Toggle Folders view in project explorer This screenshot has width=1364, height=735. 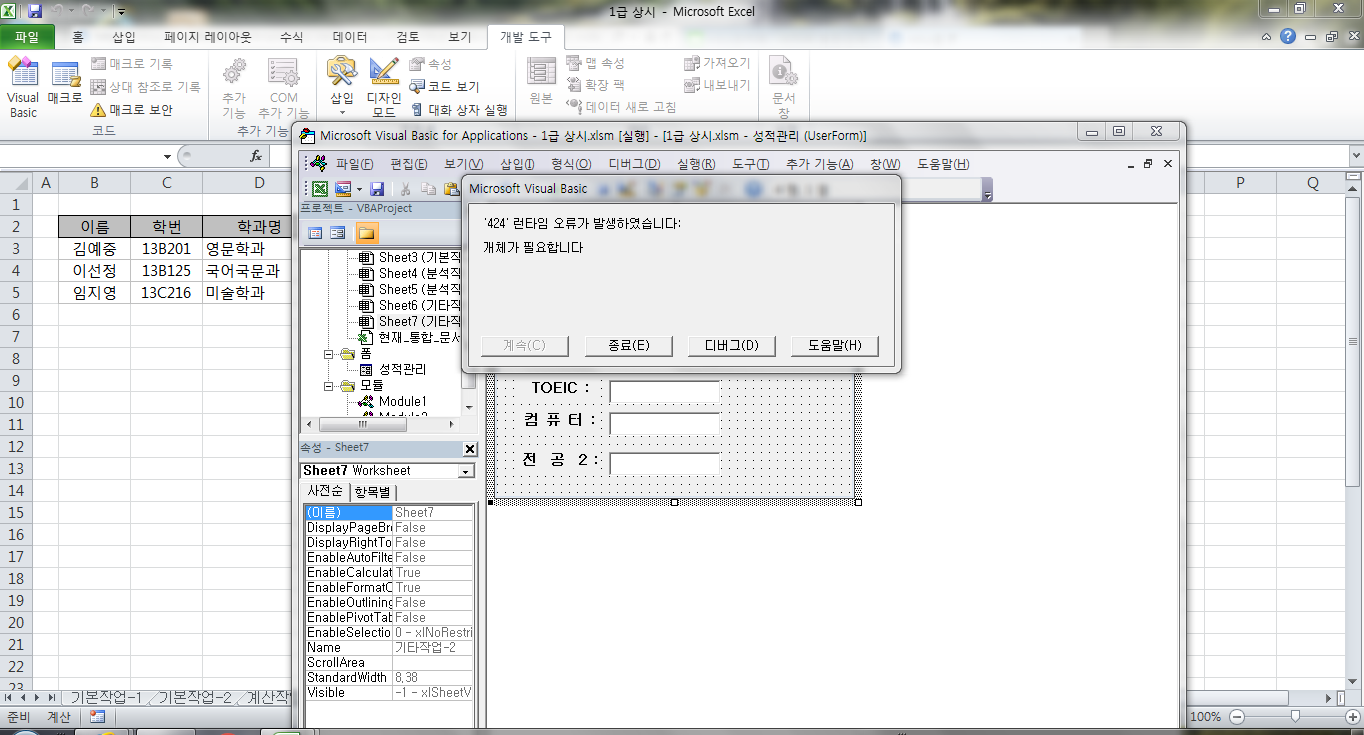click(366, 233)
